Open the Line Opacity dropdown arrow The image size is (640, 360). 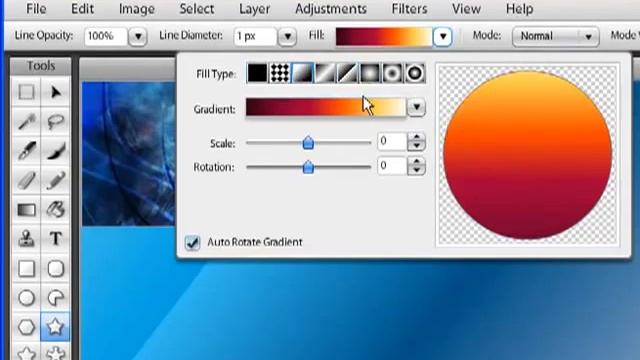point(138,37)
